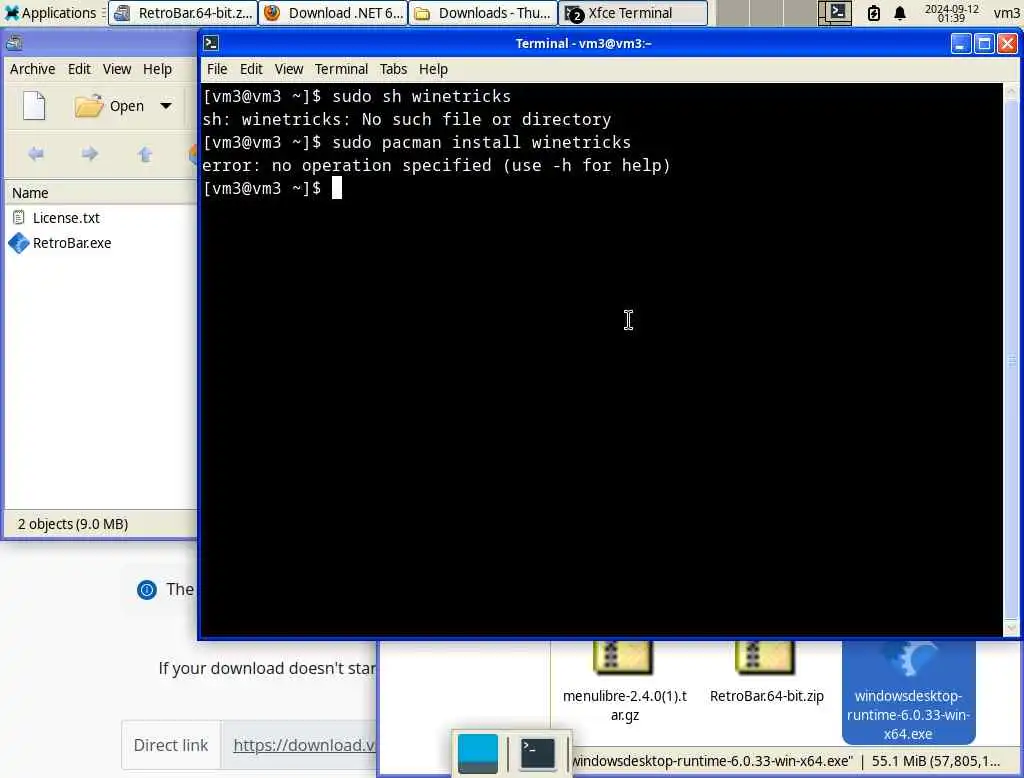The width and height of the screenshot is (1024, 778).
Task: Open the Terminal window's Edit menu
Action: click(251, 69)
